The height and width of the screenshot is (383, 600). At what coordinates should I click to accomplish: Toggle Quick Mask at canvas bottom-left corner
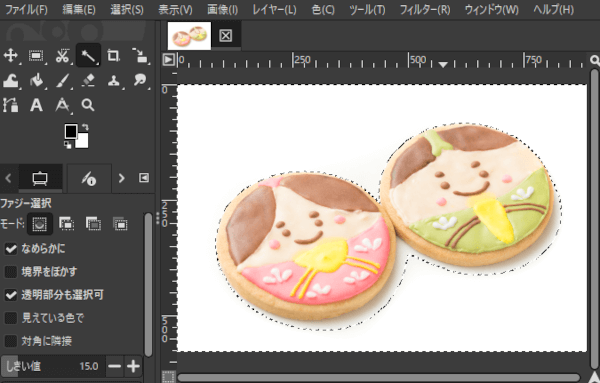[x=168, y=376]
